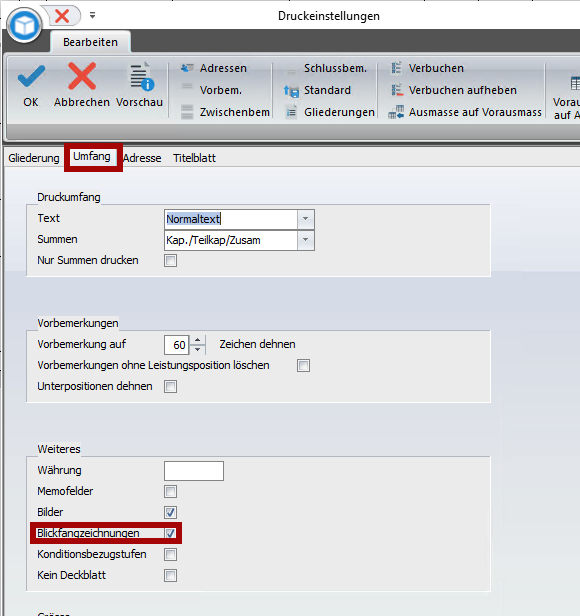This screenshot has width=580, height=616.
Task: Open the quick access toolbar customize arrow
Action: click(x=92, y=15)
